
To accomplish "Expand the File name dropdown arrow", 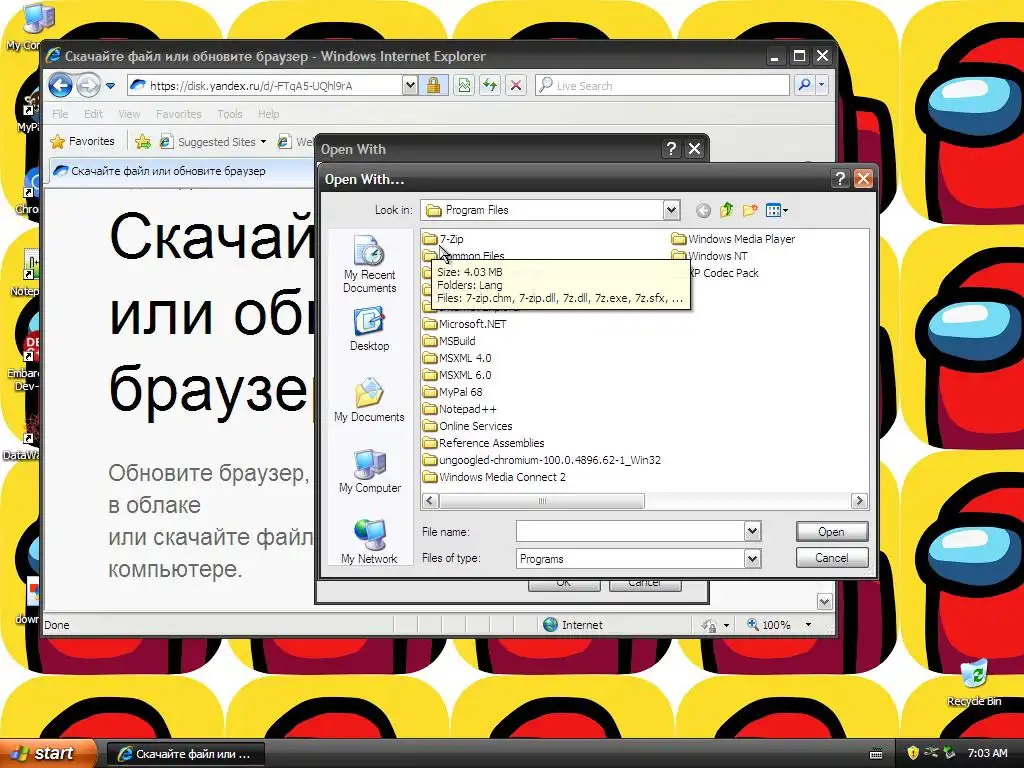I will (752, 531).
